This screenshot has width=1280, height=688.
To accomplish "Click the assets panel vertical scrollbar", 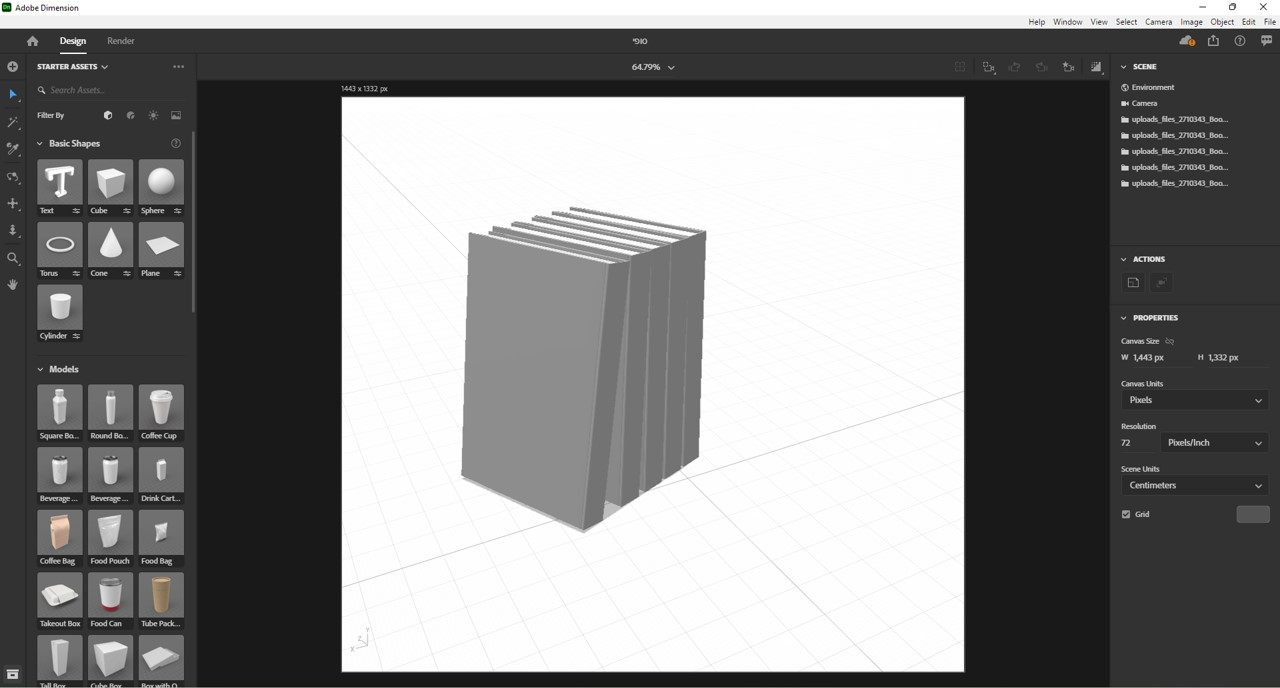I will click(192, 220).
